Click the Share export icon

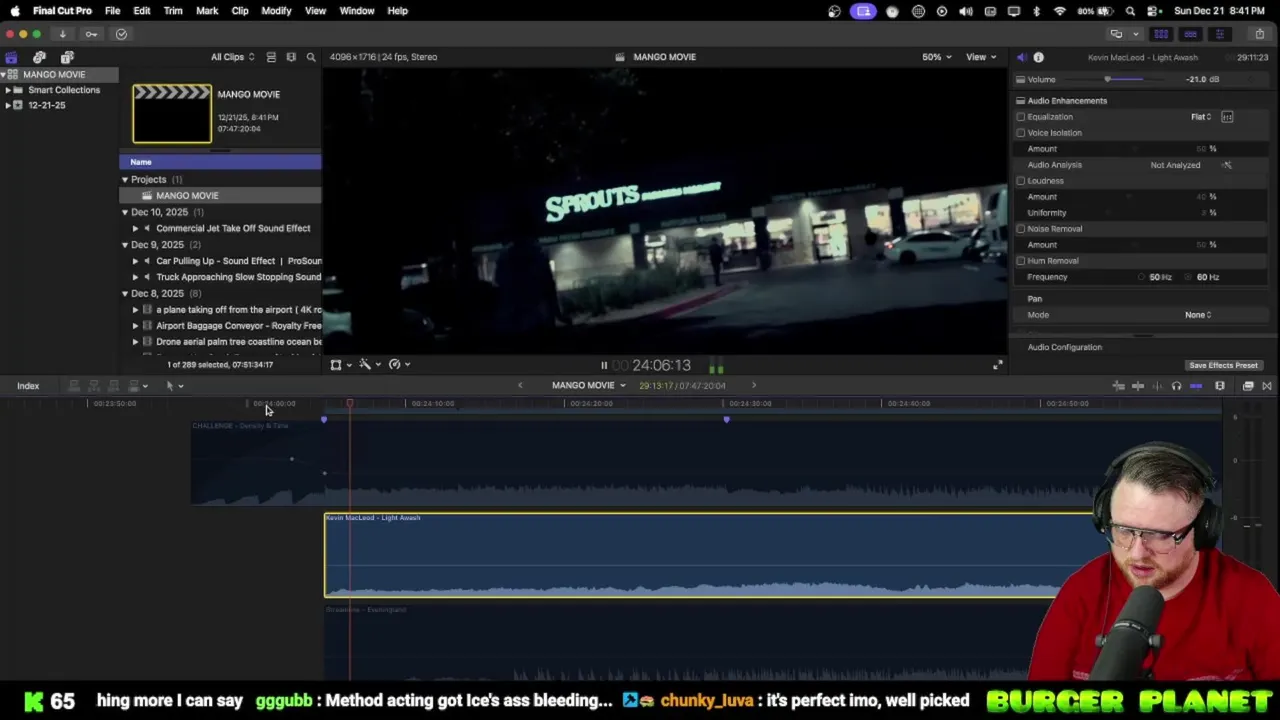[x=1259, y=34]
